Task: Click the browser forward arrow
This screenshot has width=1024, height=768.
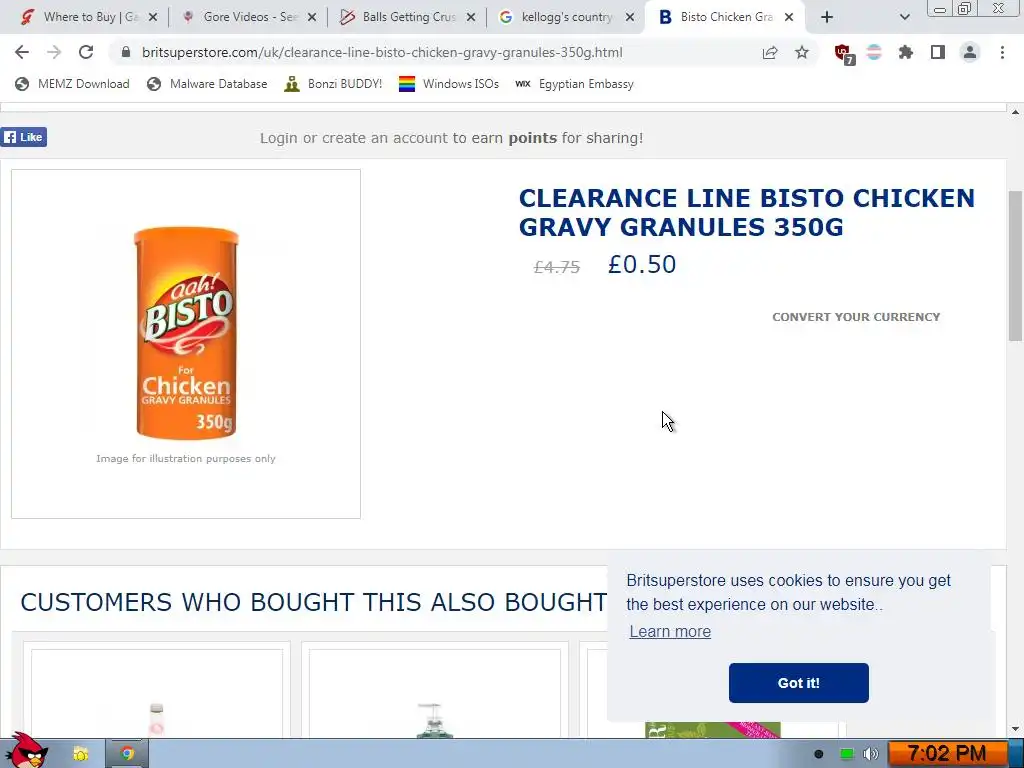Action: 54,52
